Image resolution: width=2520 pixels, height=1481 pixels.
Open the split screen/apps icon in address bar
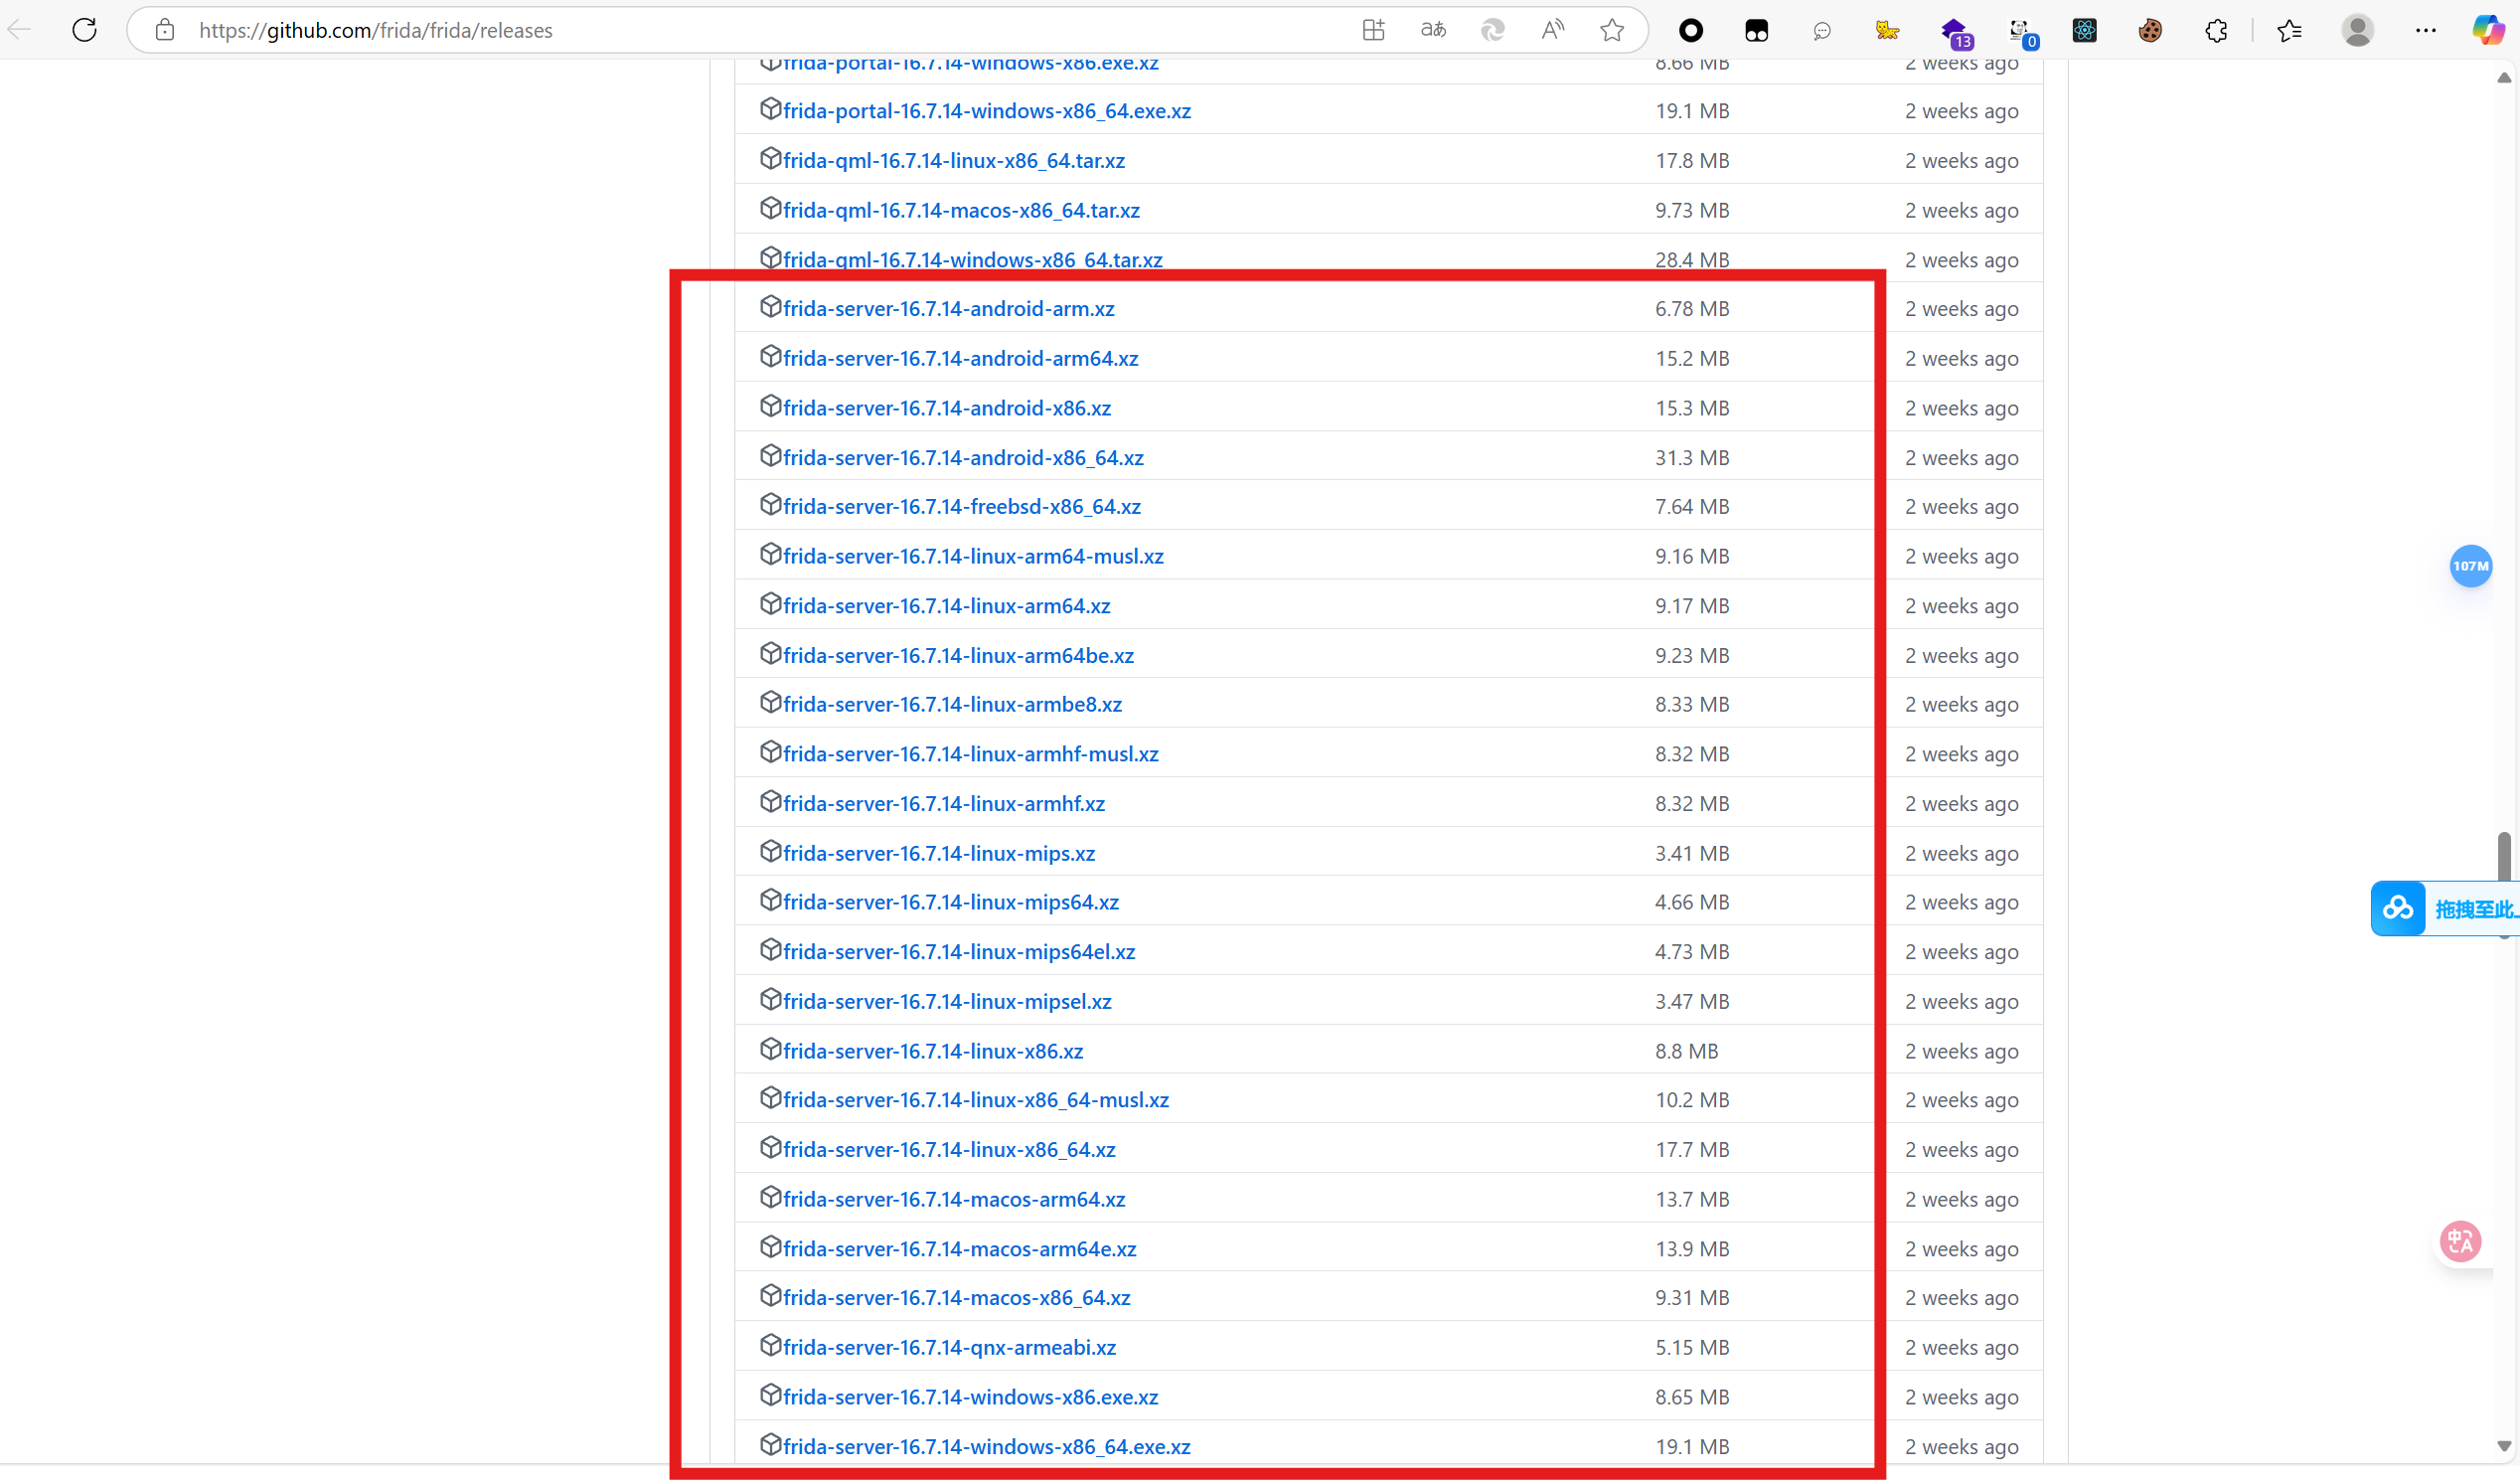pos(1373,30)
